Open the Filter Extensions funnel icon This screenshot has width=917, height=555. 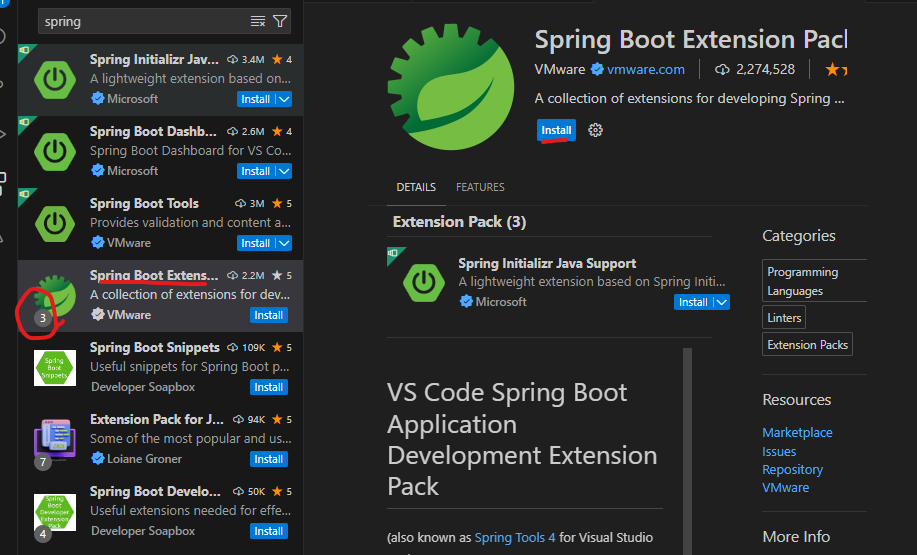(x=280, y=22)
